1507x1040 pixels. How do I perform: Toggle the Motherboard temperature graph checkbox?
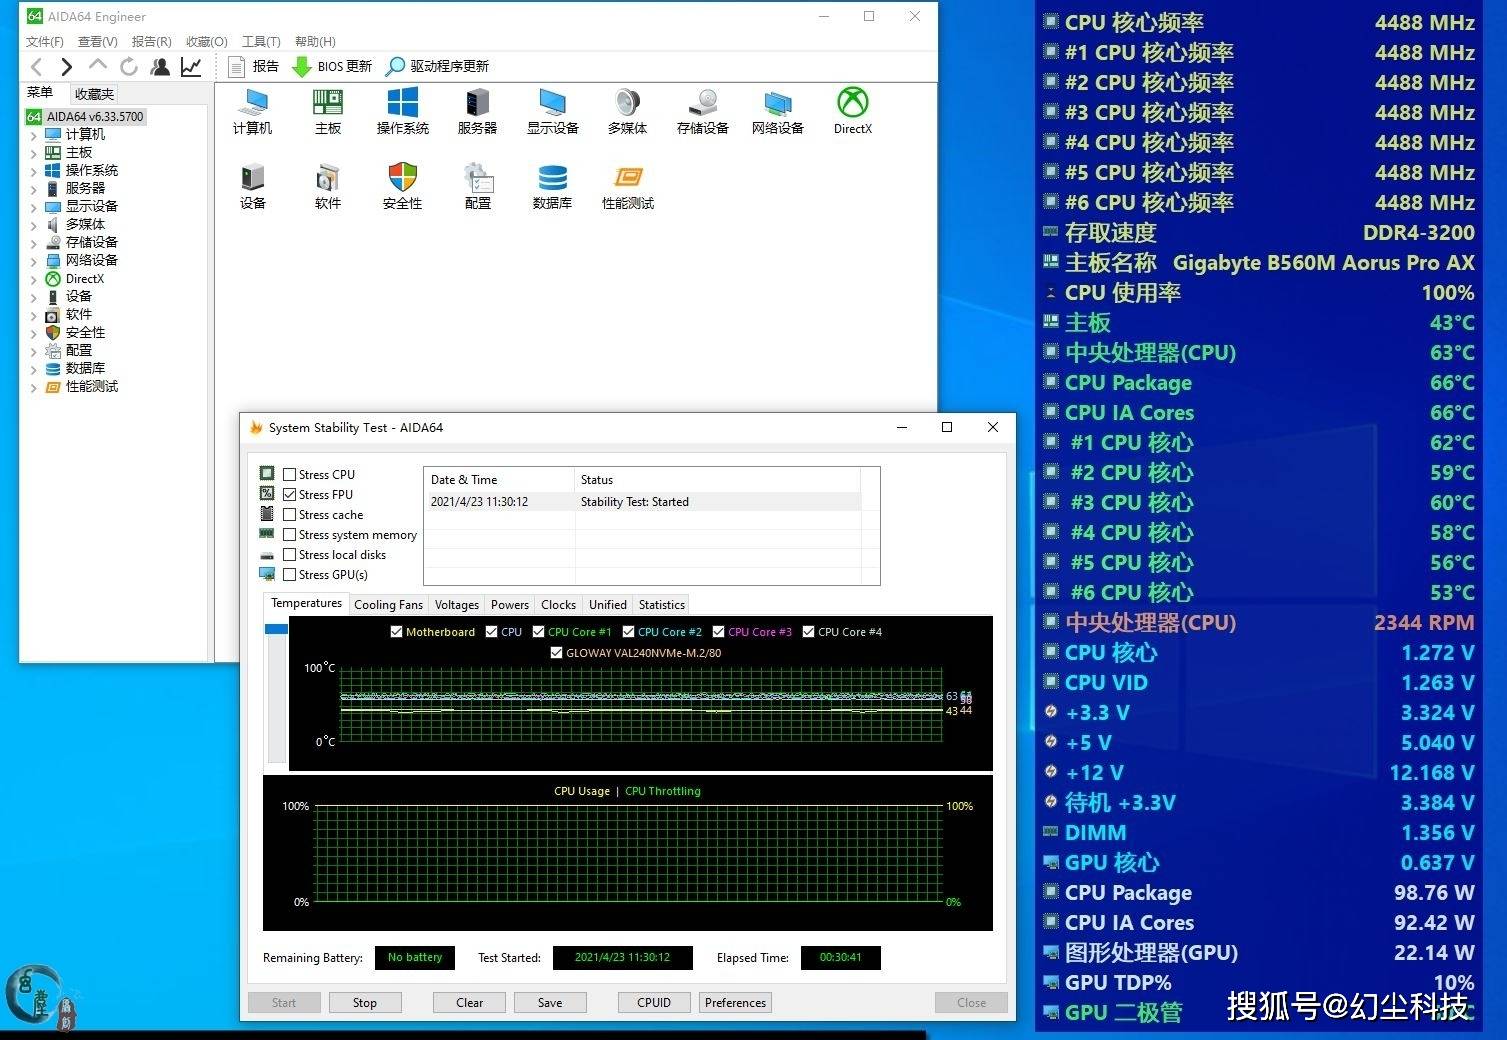click(x=397, y=632)
